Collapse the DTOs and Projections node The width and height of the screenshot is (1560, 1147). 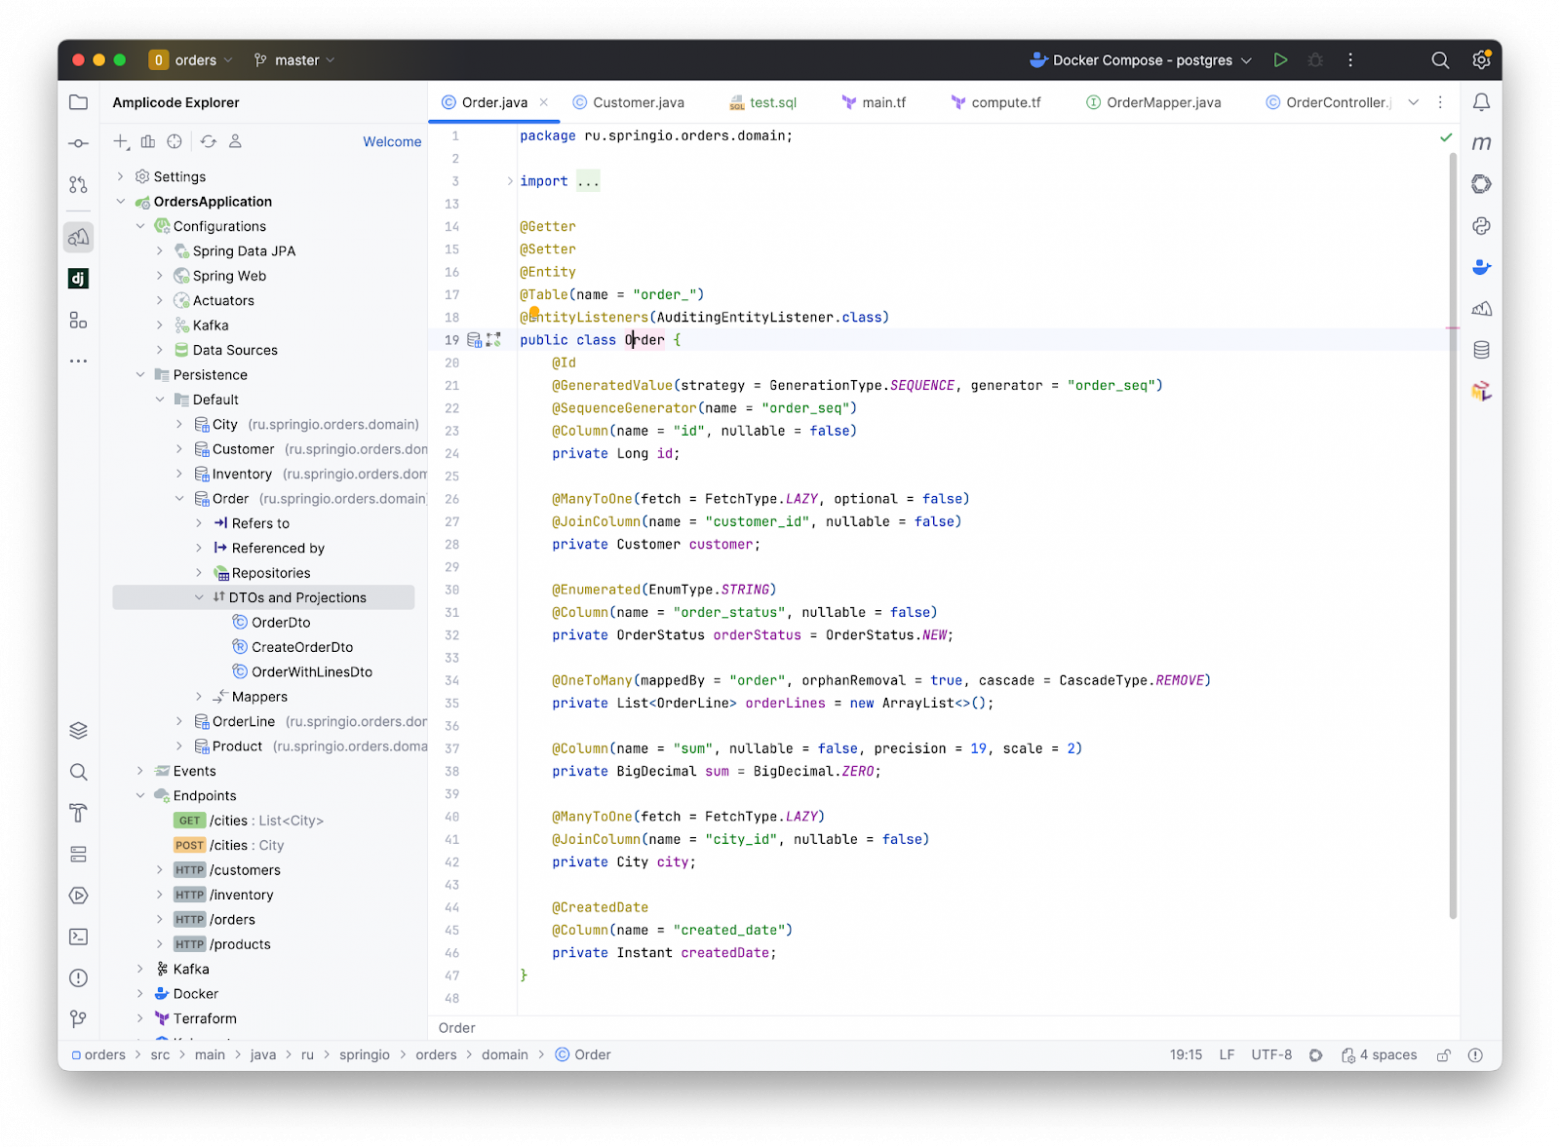click(199, 597)
